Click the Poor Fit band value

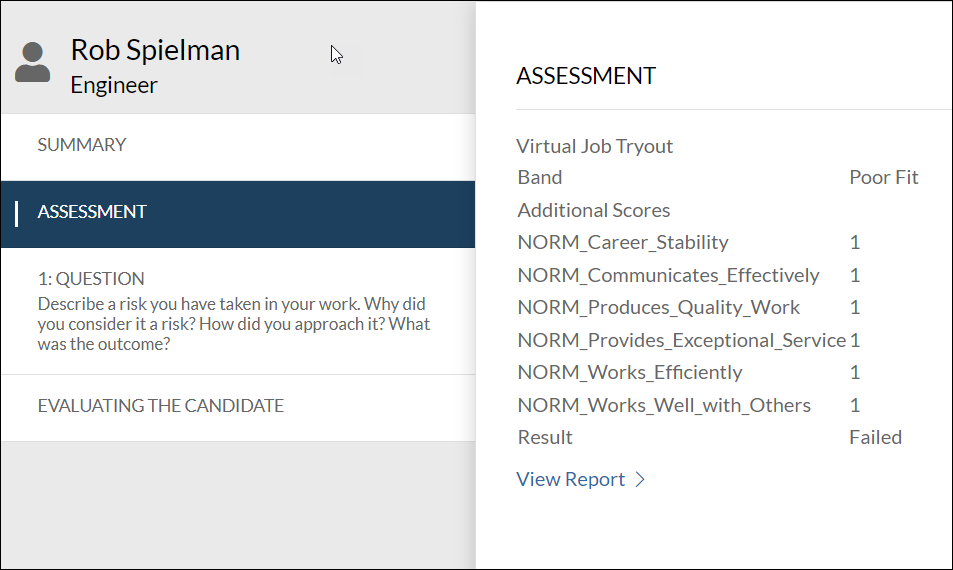click(x=883, y=178)
